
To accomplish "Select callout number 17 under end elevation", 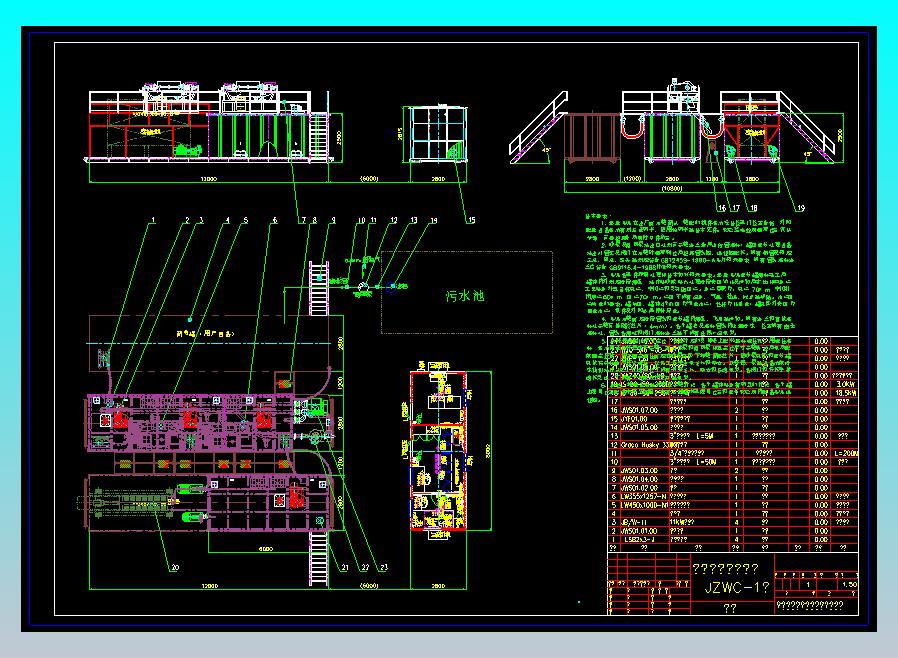I will [735, 208].
